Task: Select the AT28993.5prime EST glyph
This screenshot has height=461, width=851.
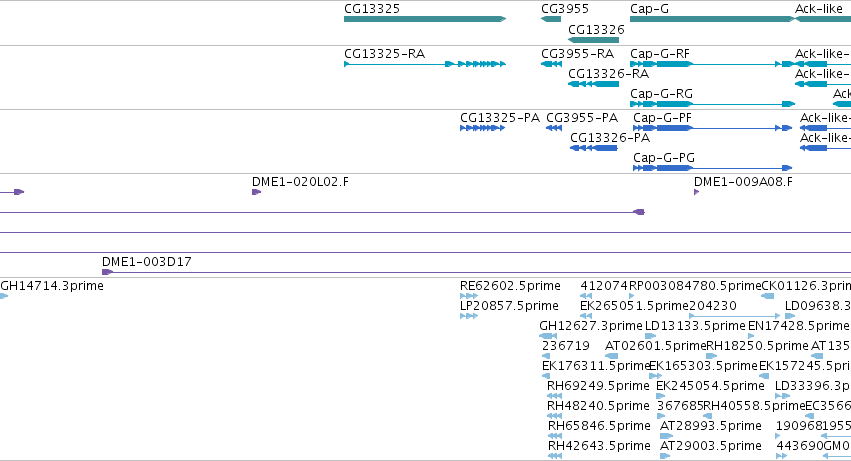Action: point(666,436)
